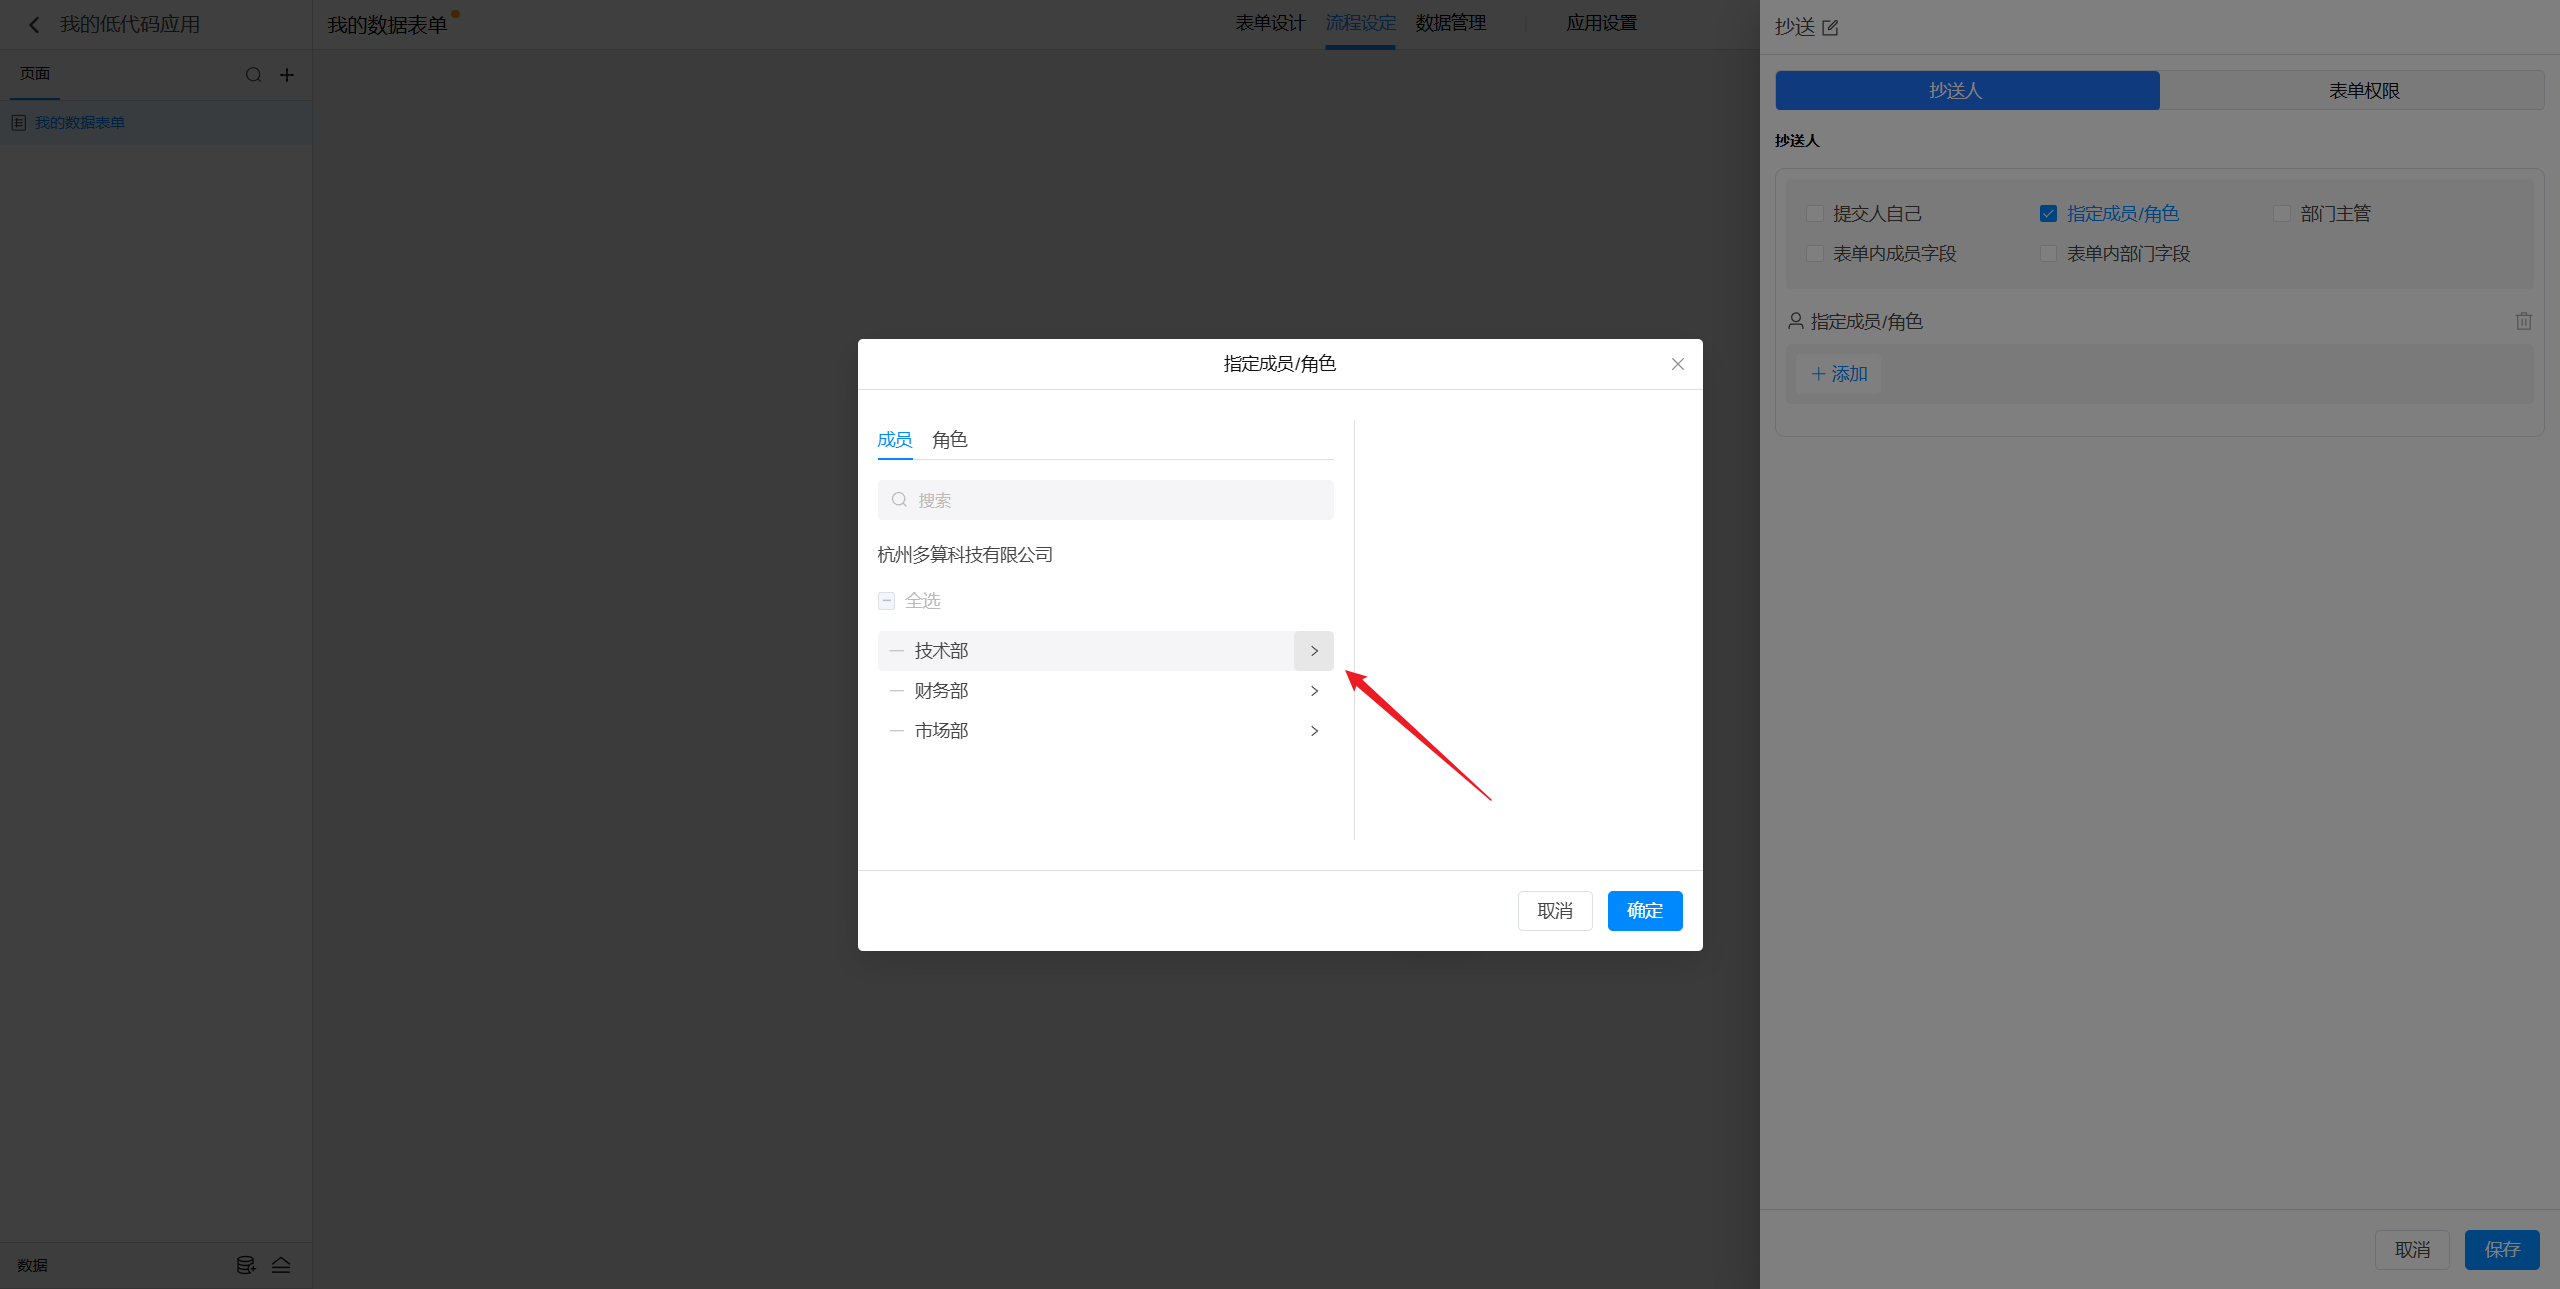Click the database icon beside 数据
The image size is (2560, 1289).
[x=245, y=1265]
